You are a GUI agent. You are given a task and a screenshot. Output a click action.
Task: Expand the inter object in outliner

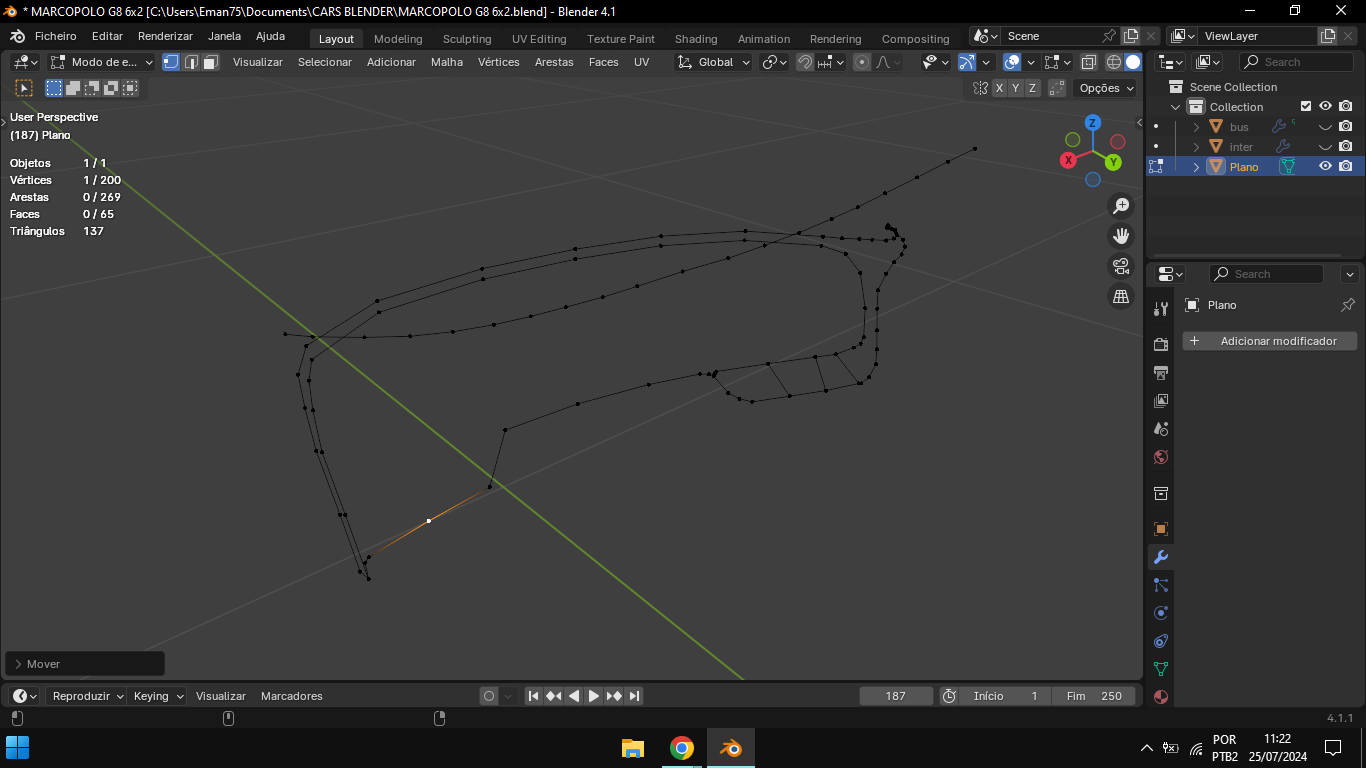click(x=1196, y=147)
